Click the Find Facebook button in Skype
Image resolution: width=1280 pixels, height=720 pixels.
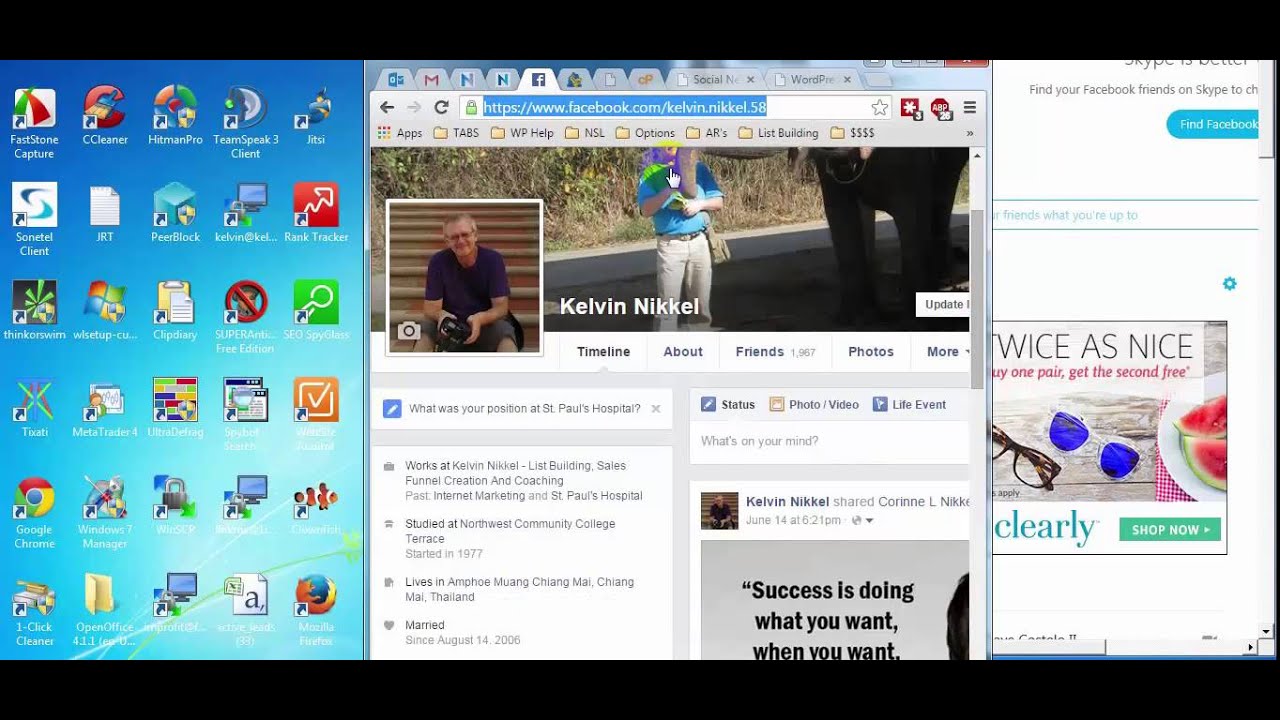(x=1212, y=124)
